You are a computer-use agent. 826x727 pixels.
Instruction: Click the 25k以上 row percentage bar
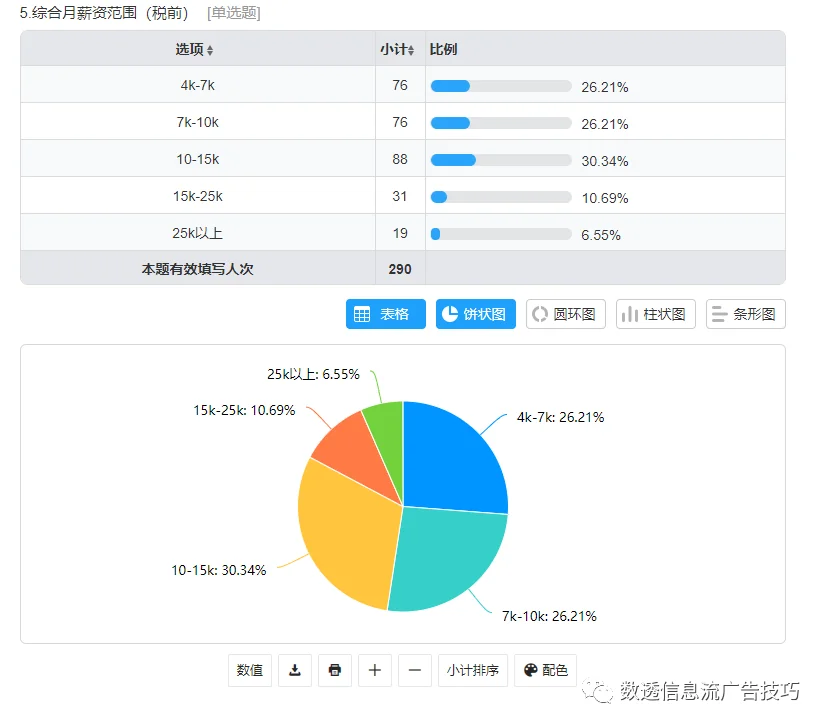[501, 234]
